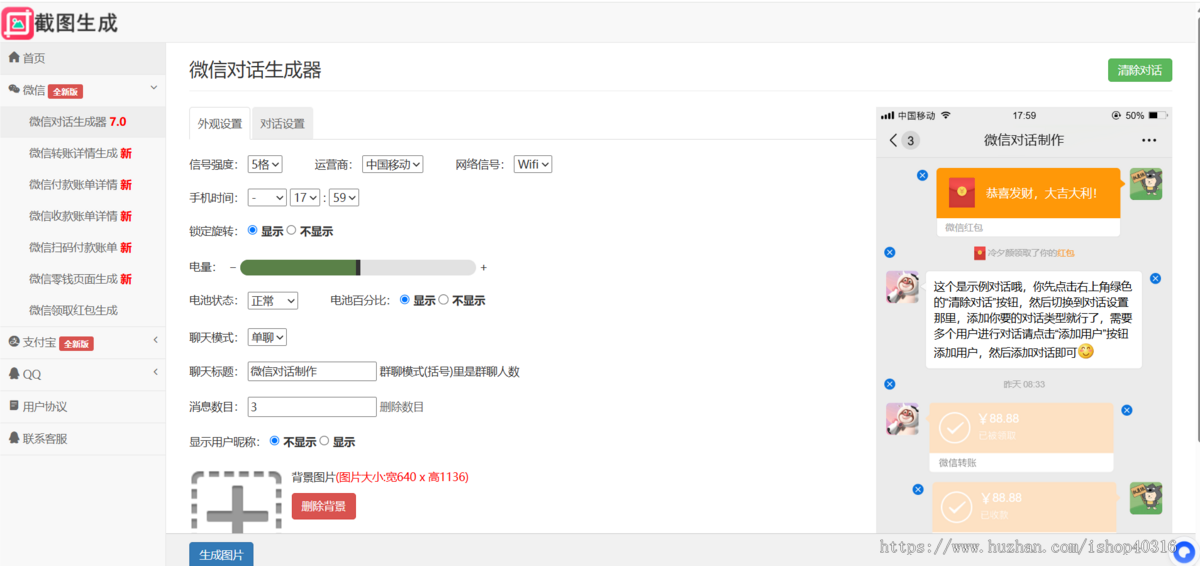Open the 聊天模式 dropdown showing 单聊

[268, 337]
